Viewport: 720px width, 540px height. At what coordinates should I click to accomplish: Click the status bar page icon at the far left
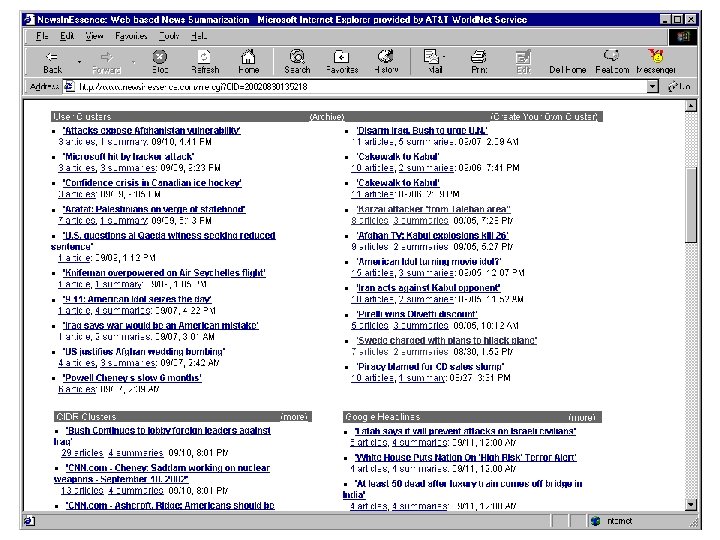(29, 521)
